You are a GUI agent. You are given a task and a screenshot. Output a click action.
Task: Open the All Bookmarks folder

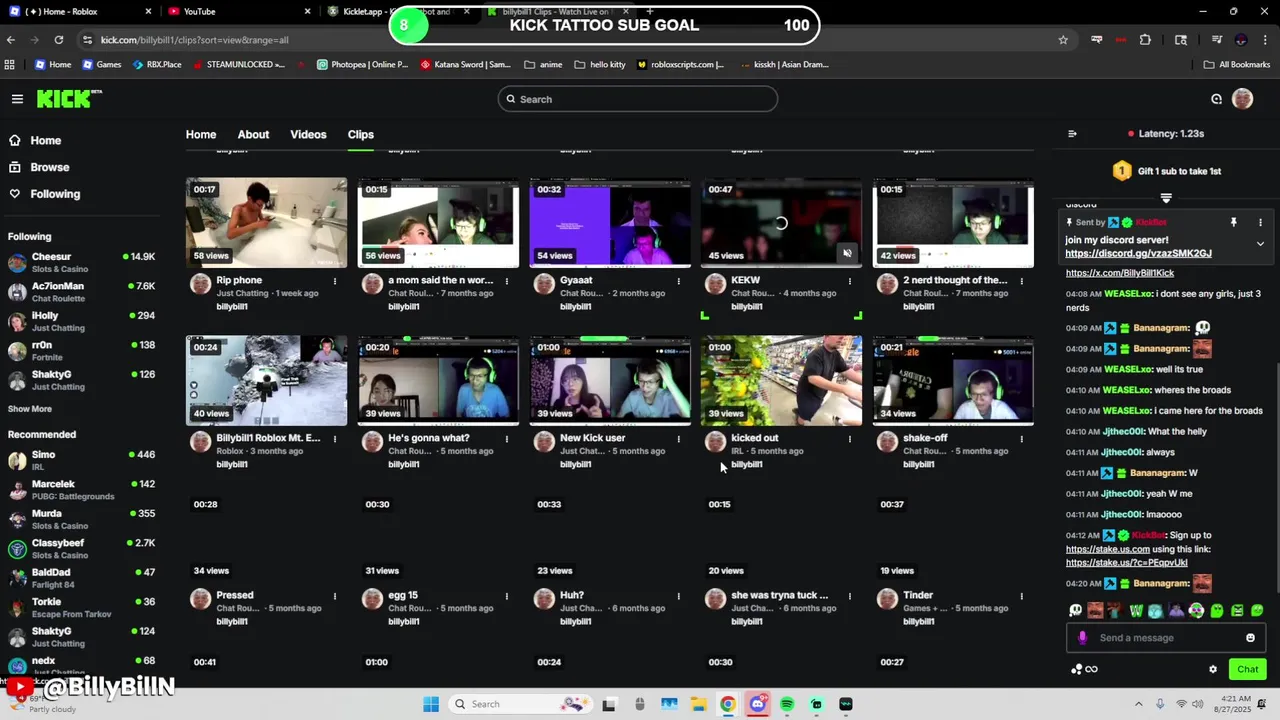pos(1237,64)
